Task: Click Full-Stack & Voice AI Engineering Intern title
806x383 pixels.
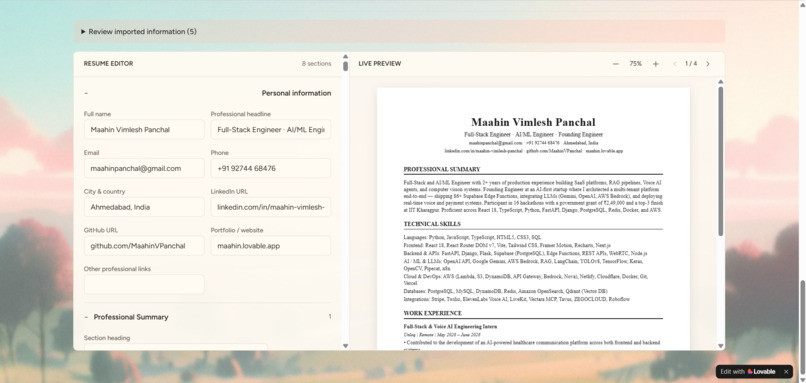Action: (450, 326)
